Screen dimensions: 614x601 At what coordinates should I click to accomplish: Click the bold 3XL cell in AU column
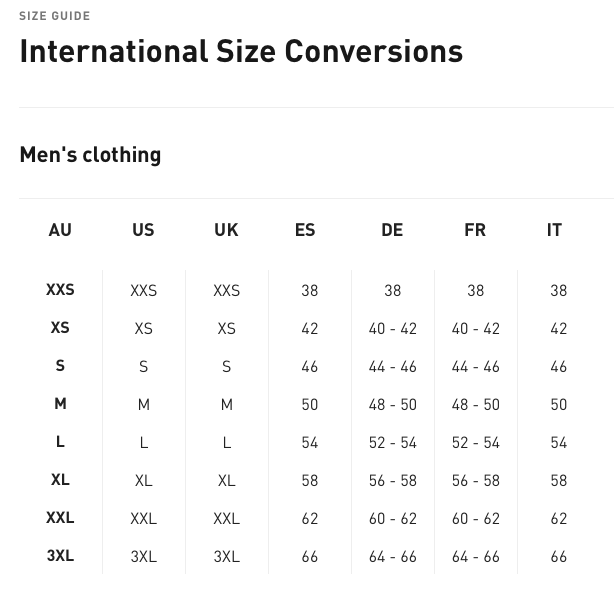click(60, 556)
